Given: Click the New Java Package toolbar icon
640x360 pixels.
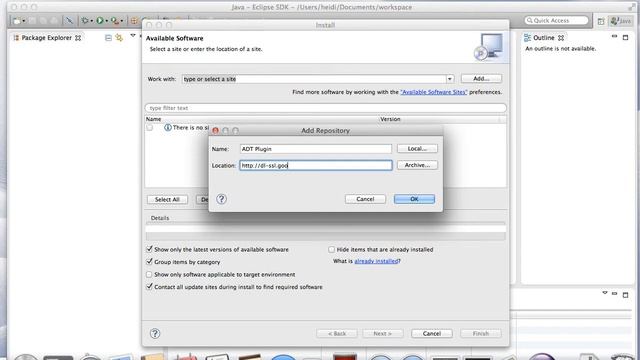Looking at the screenshot, I should point(134,20).
